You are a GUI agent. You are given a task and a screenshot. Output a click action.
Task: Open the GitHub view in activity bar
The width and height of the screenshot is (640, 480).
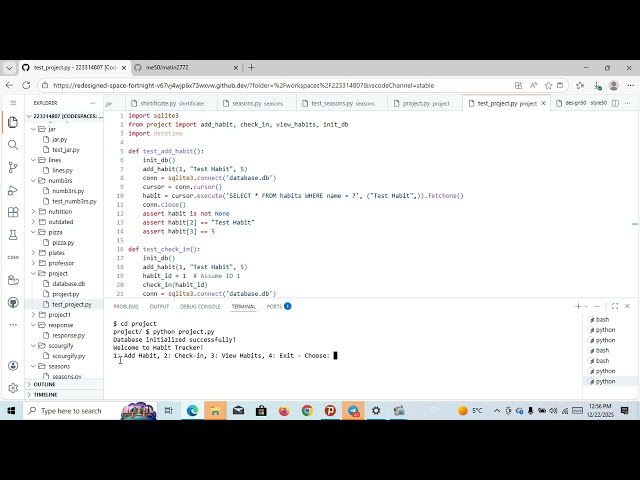tap(13, 302)
